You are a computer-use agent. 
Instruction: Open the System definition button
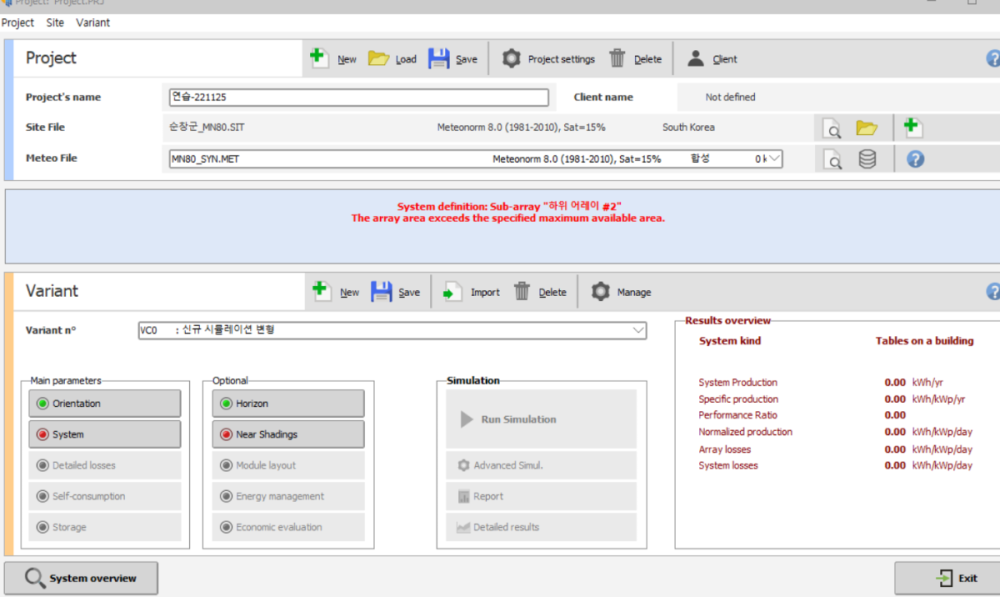click(105, 435)
